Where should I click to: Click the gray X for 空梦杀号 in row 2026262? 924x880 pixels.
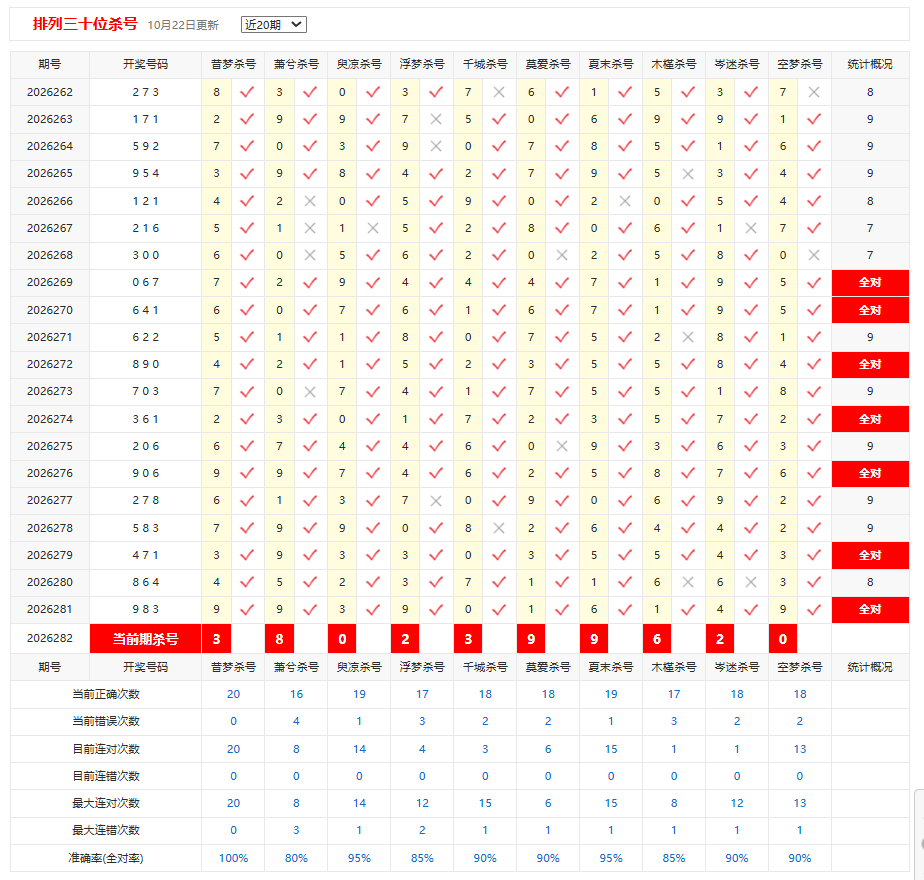(814, 92)
